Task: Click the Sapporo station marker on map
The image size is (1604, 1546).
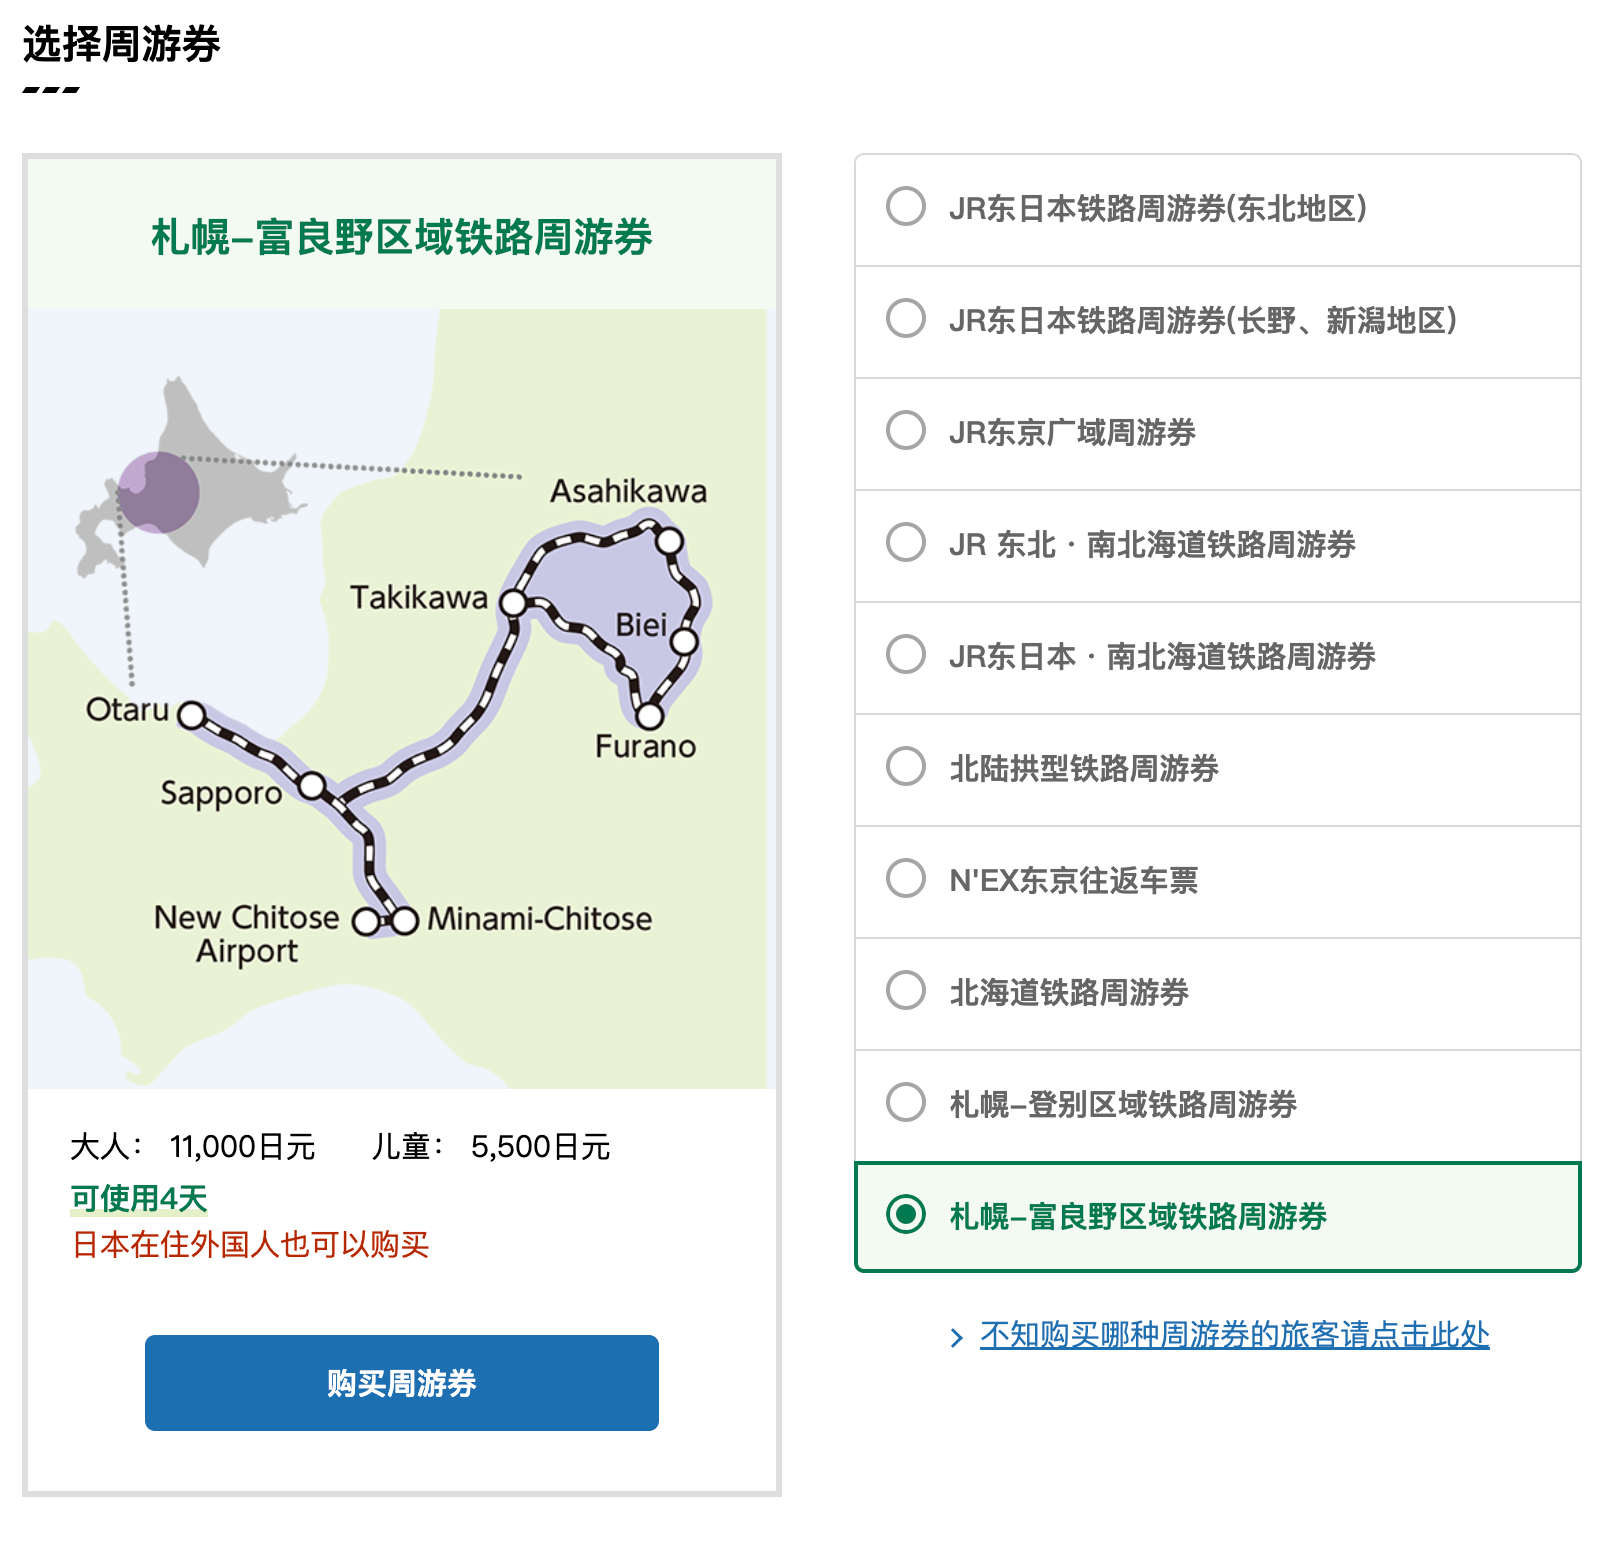Action: coord(312,786)
